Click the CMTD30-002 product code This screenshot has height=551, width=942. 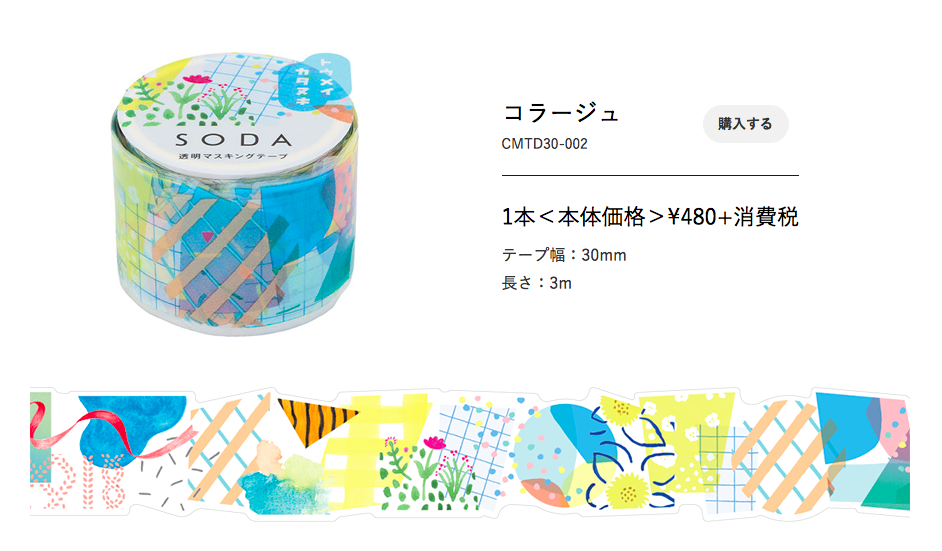tap(544, 144)
